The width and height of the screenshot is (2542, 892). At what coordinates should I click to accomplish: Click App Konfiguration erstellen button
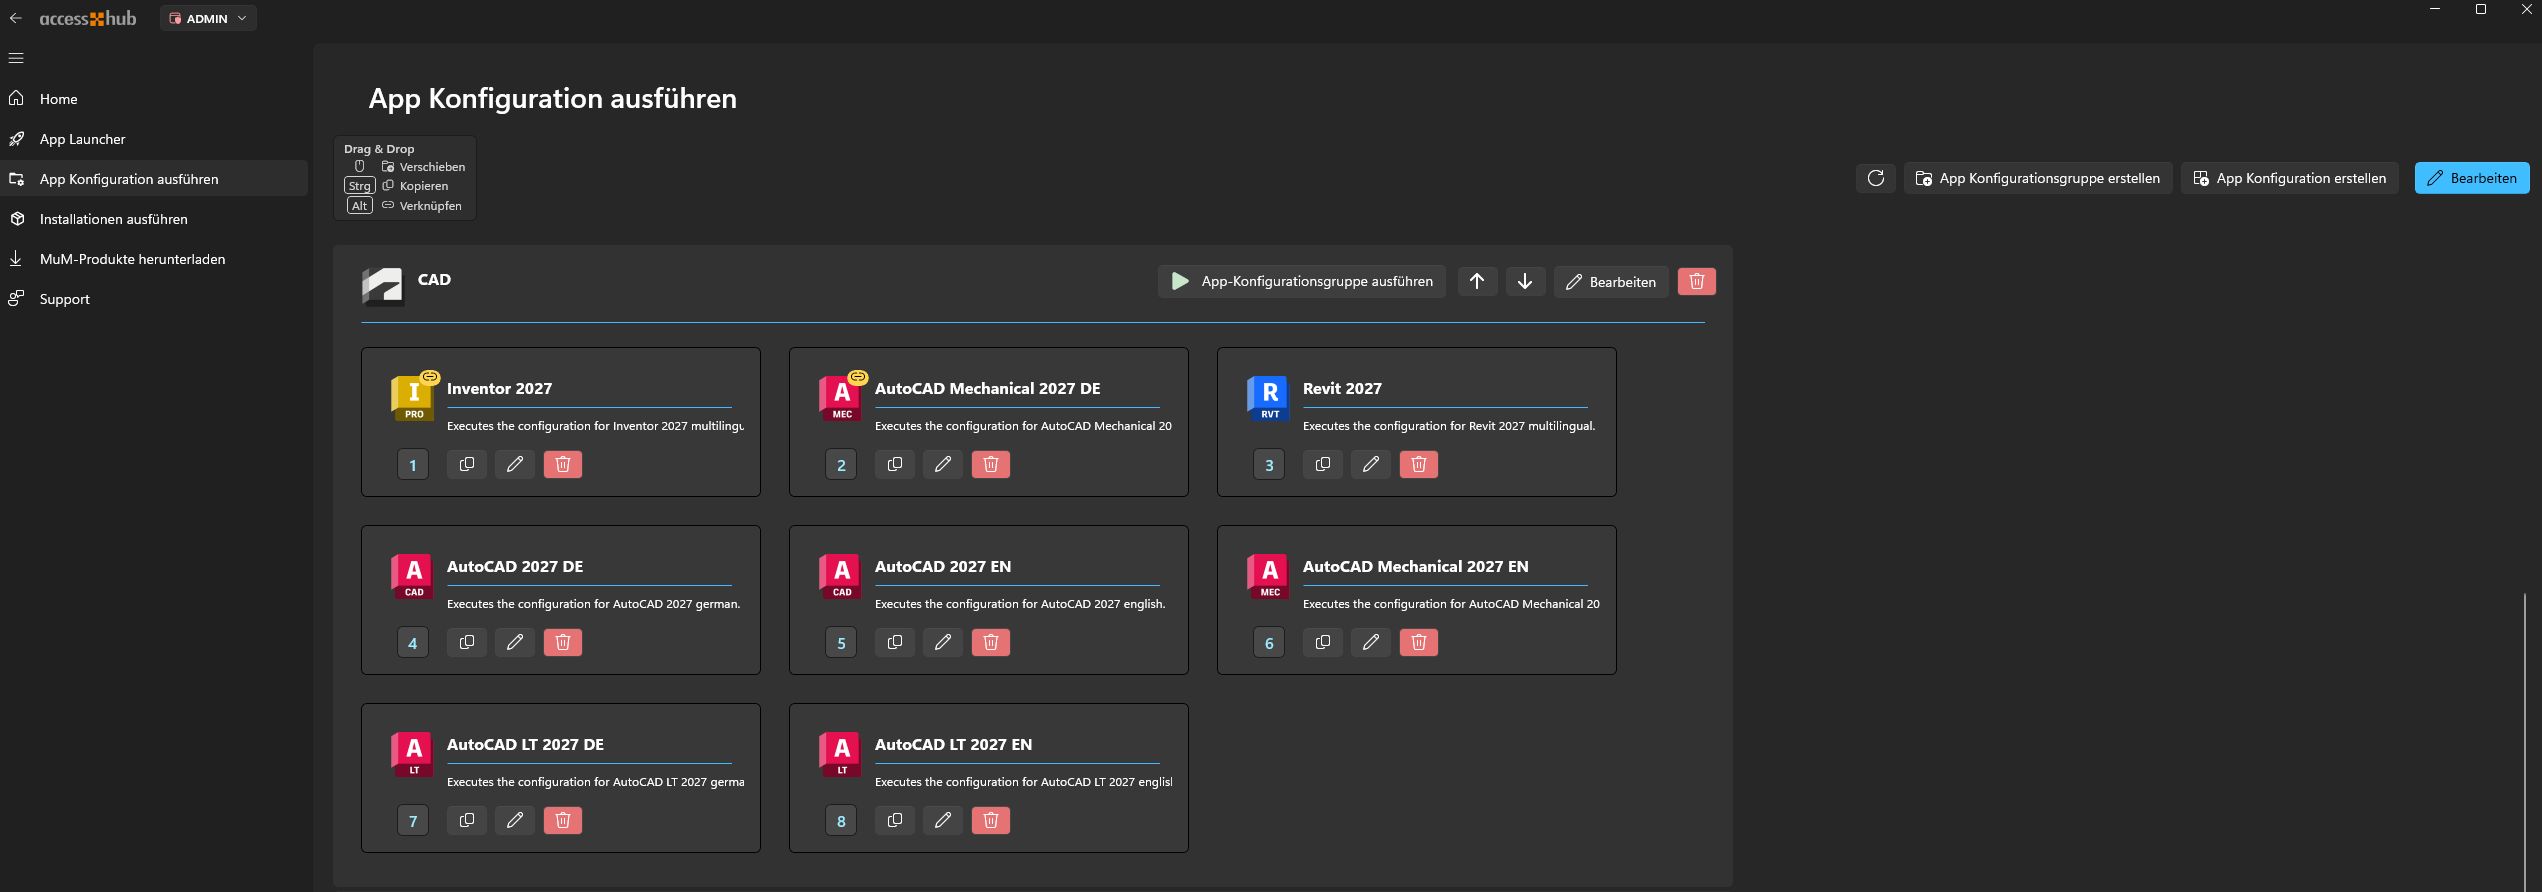tap(2290, 178)
